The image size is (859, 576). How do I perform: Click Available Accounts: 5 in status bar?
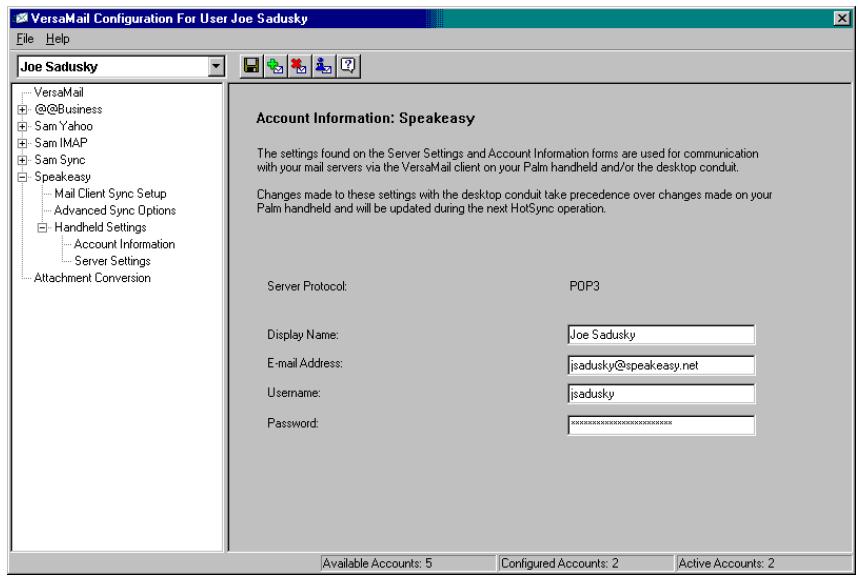[377, 563]
